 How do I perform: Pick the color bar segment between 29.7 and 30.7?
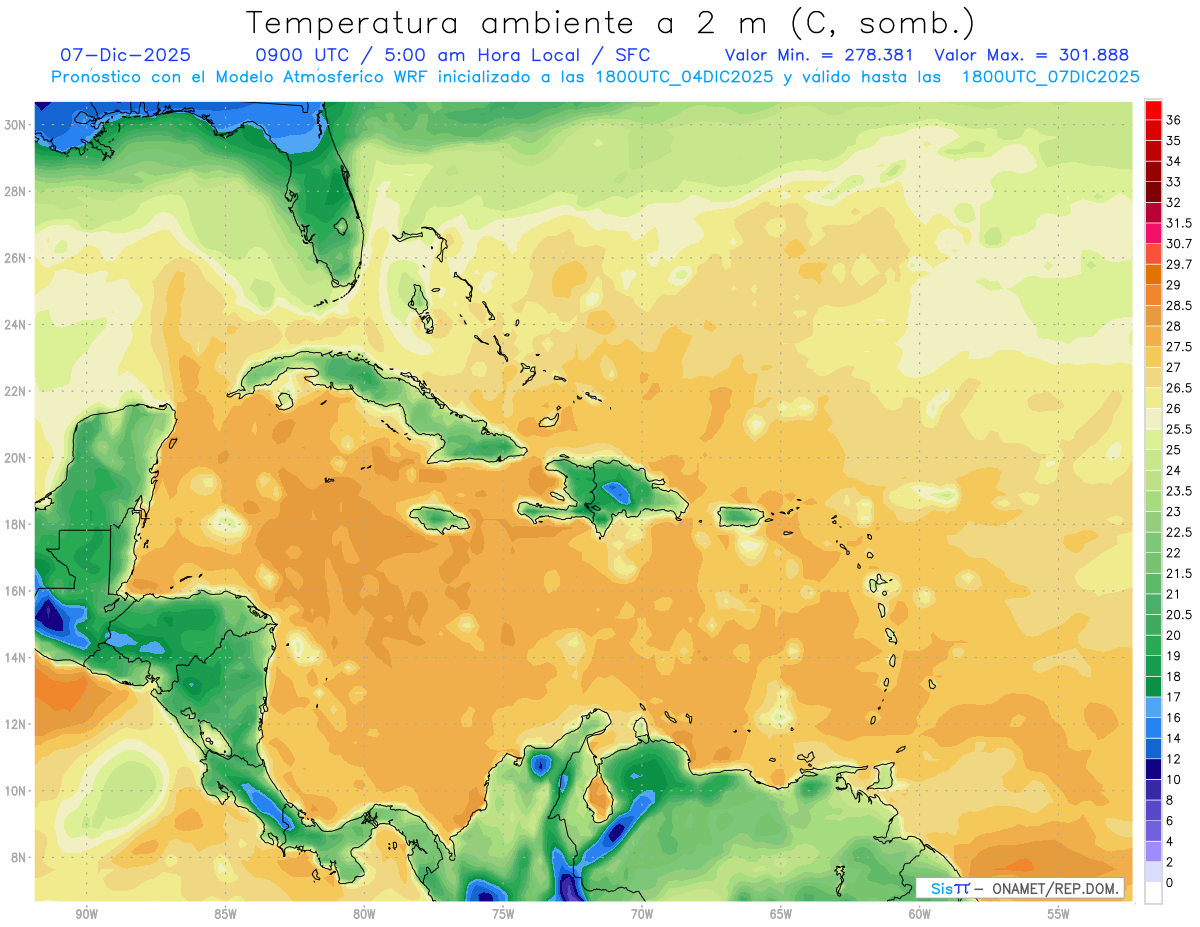point(1153,254)
